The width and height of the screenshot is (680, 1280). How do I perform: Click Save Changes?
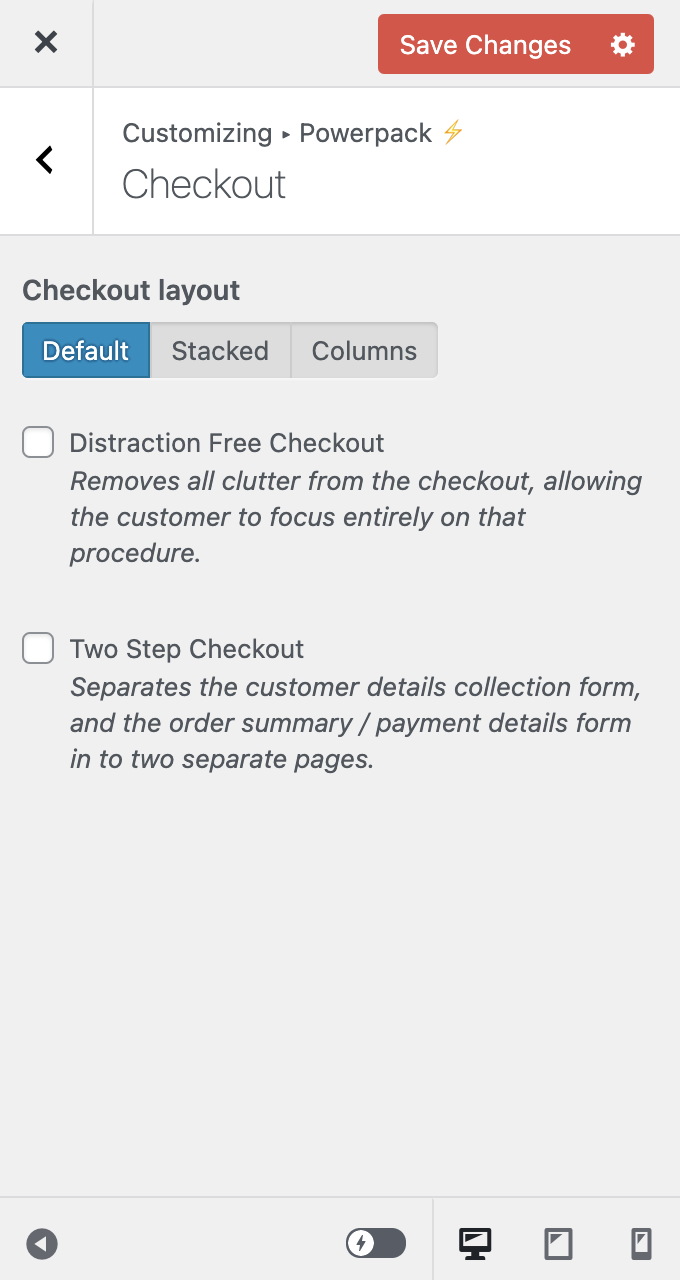pyautogui.click(x=484, y=44)
